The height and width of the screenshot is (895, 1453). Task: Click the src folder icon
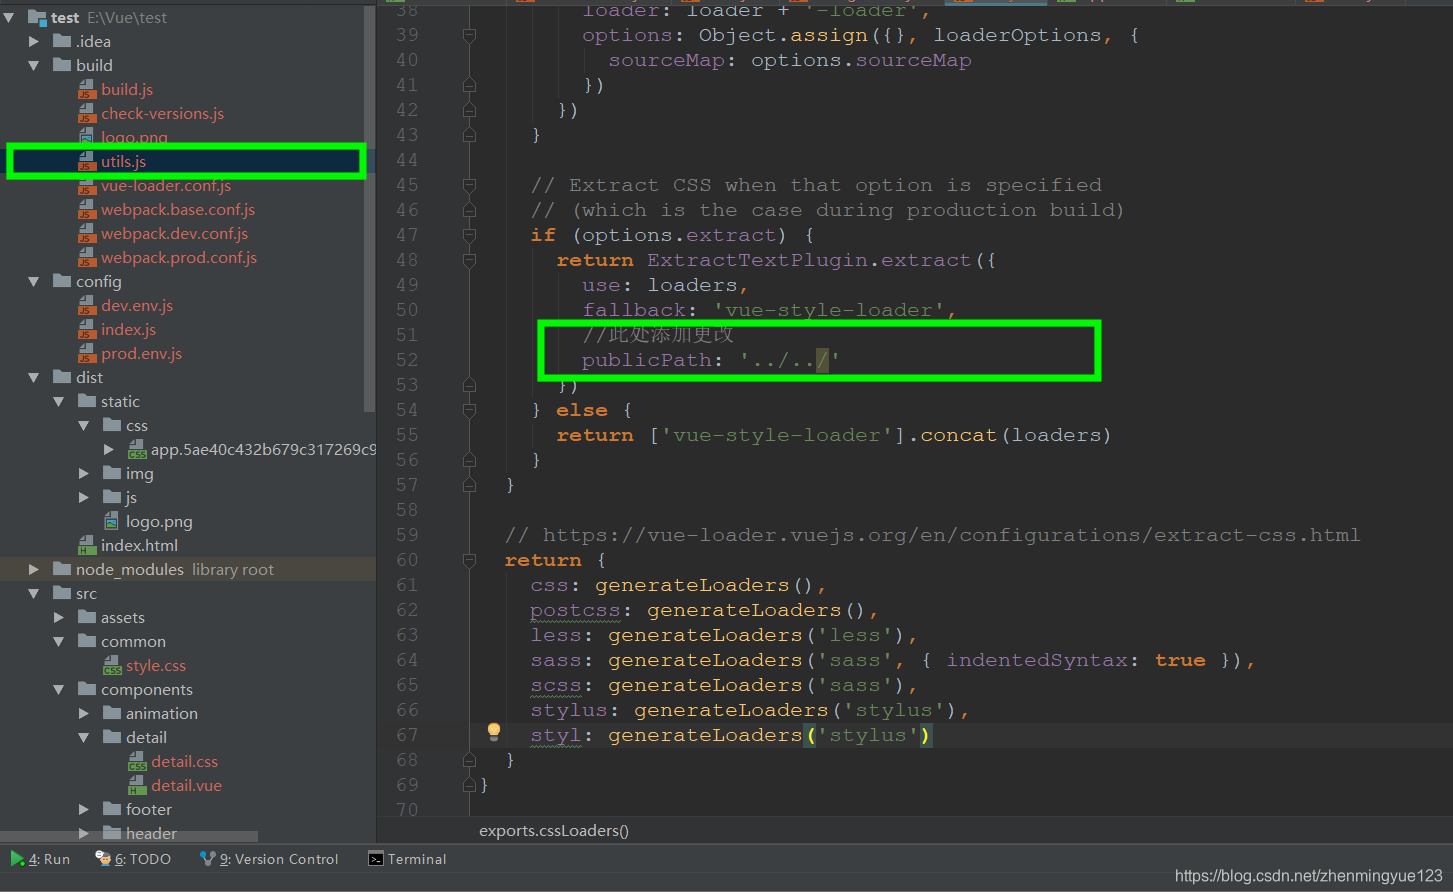coord(62,593)
